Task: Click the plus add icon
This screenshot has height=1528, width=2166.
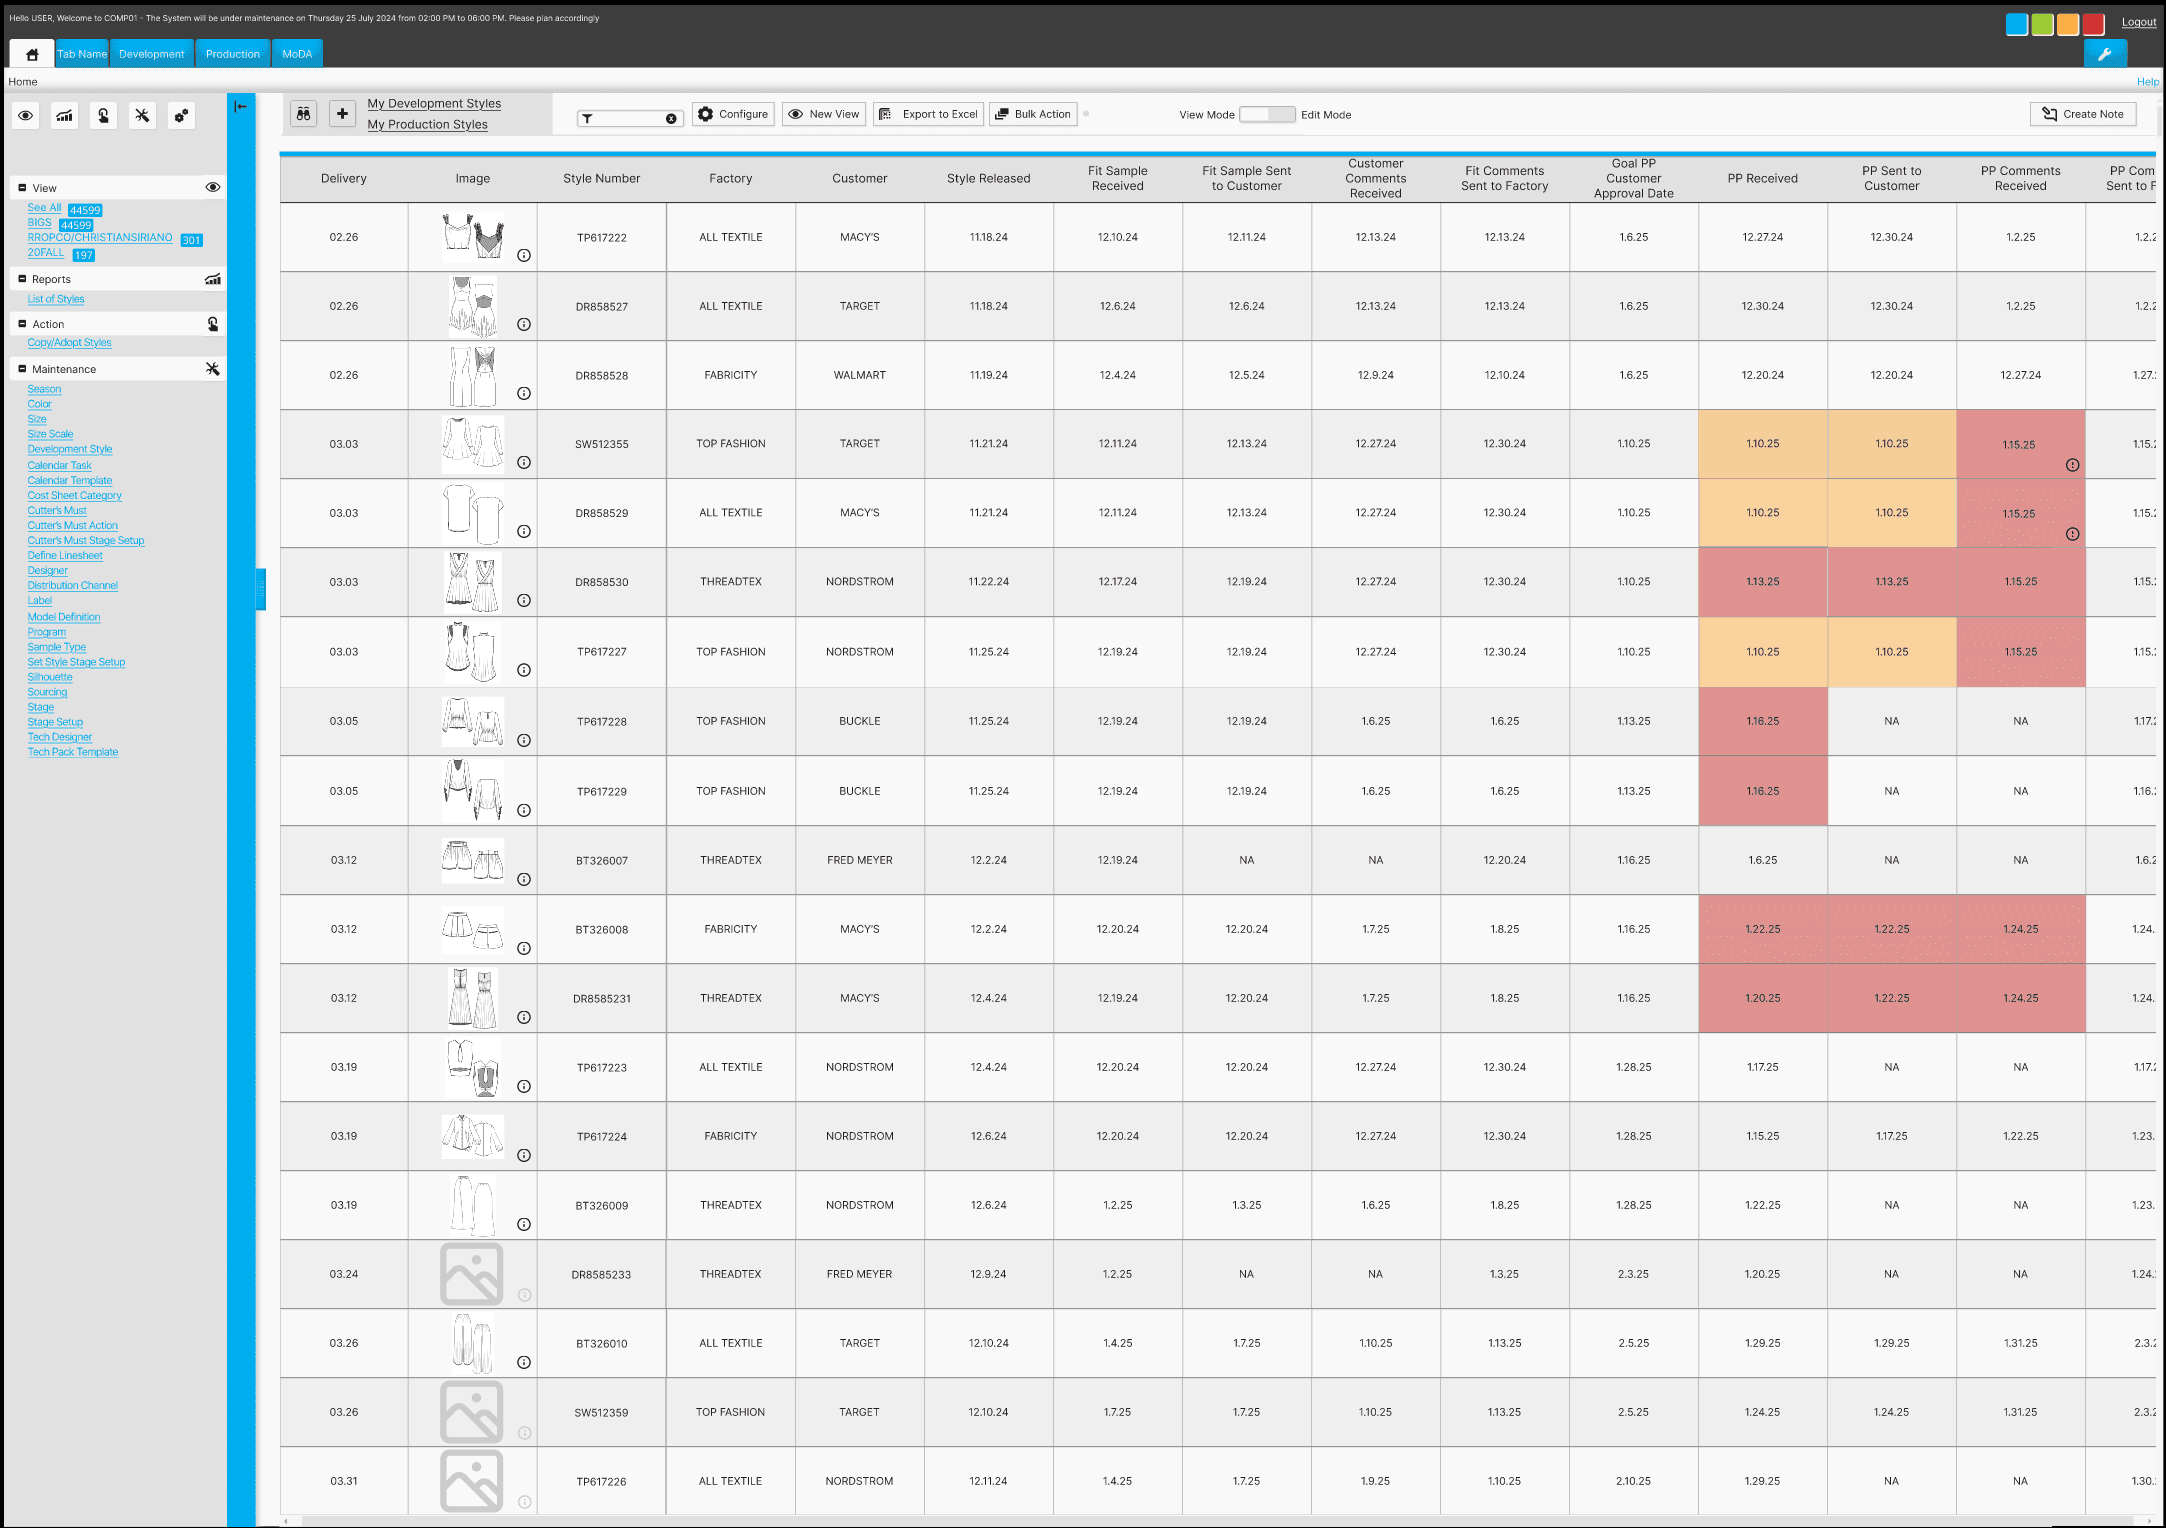Action: click(x=342, y=114)
